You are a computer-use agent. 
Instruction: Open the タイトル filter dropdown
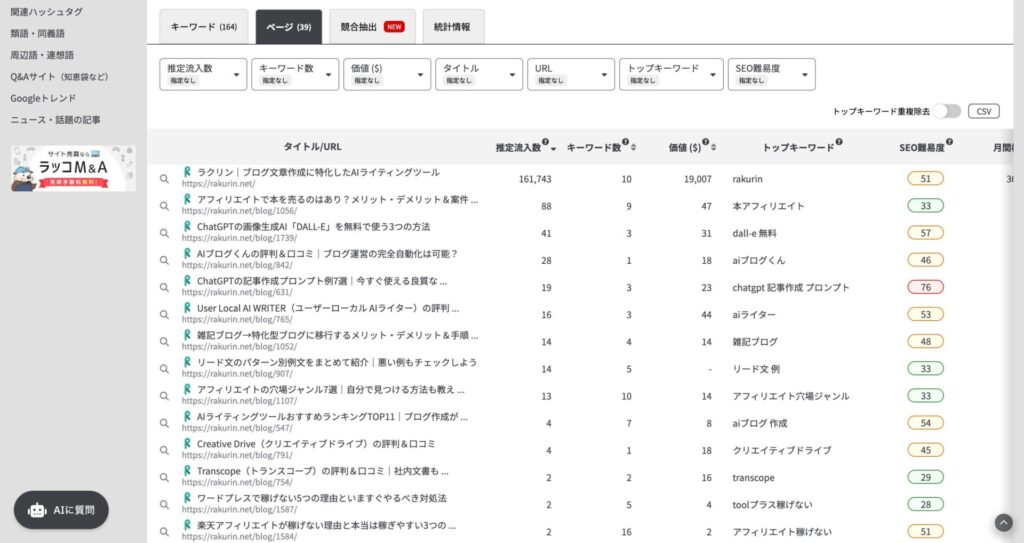(x=479, y=74)
